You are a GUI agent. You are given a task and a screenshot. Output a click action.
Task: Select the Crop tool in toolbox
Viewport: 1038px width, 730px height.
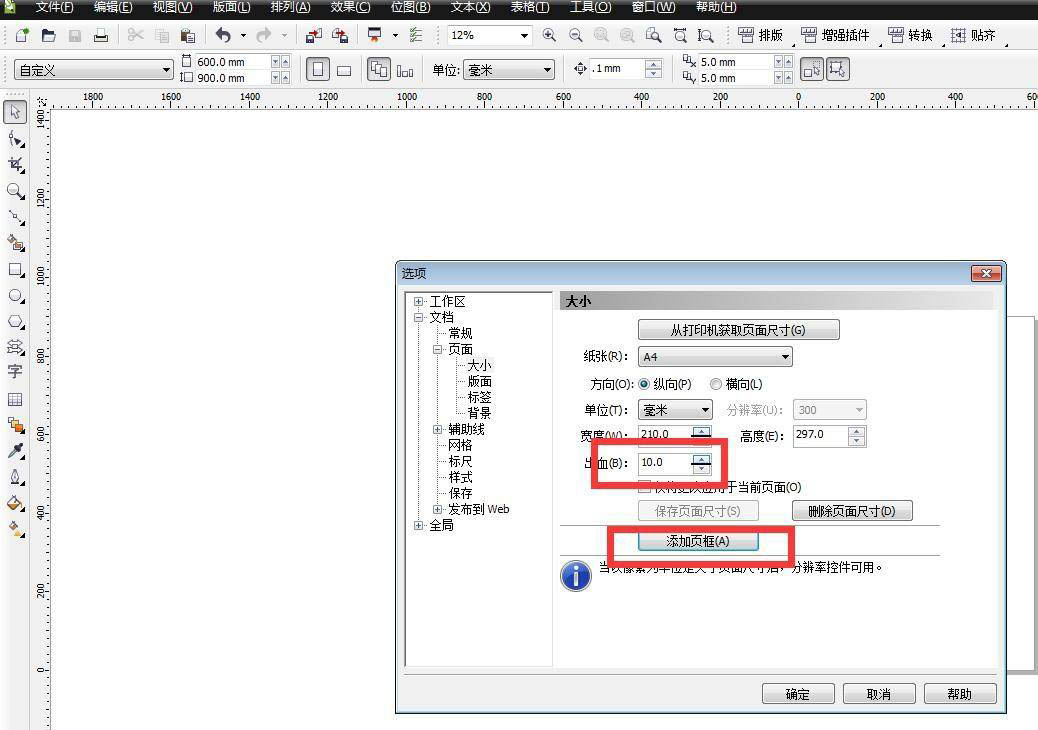15,164
